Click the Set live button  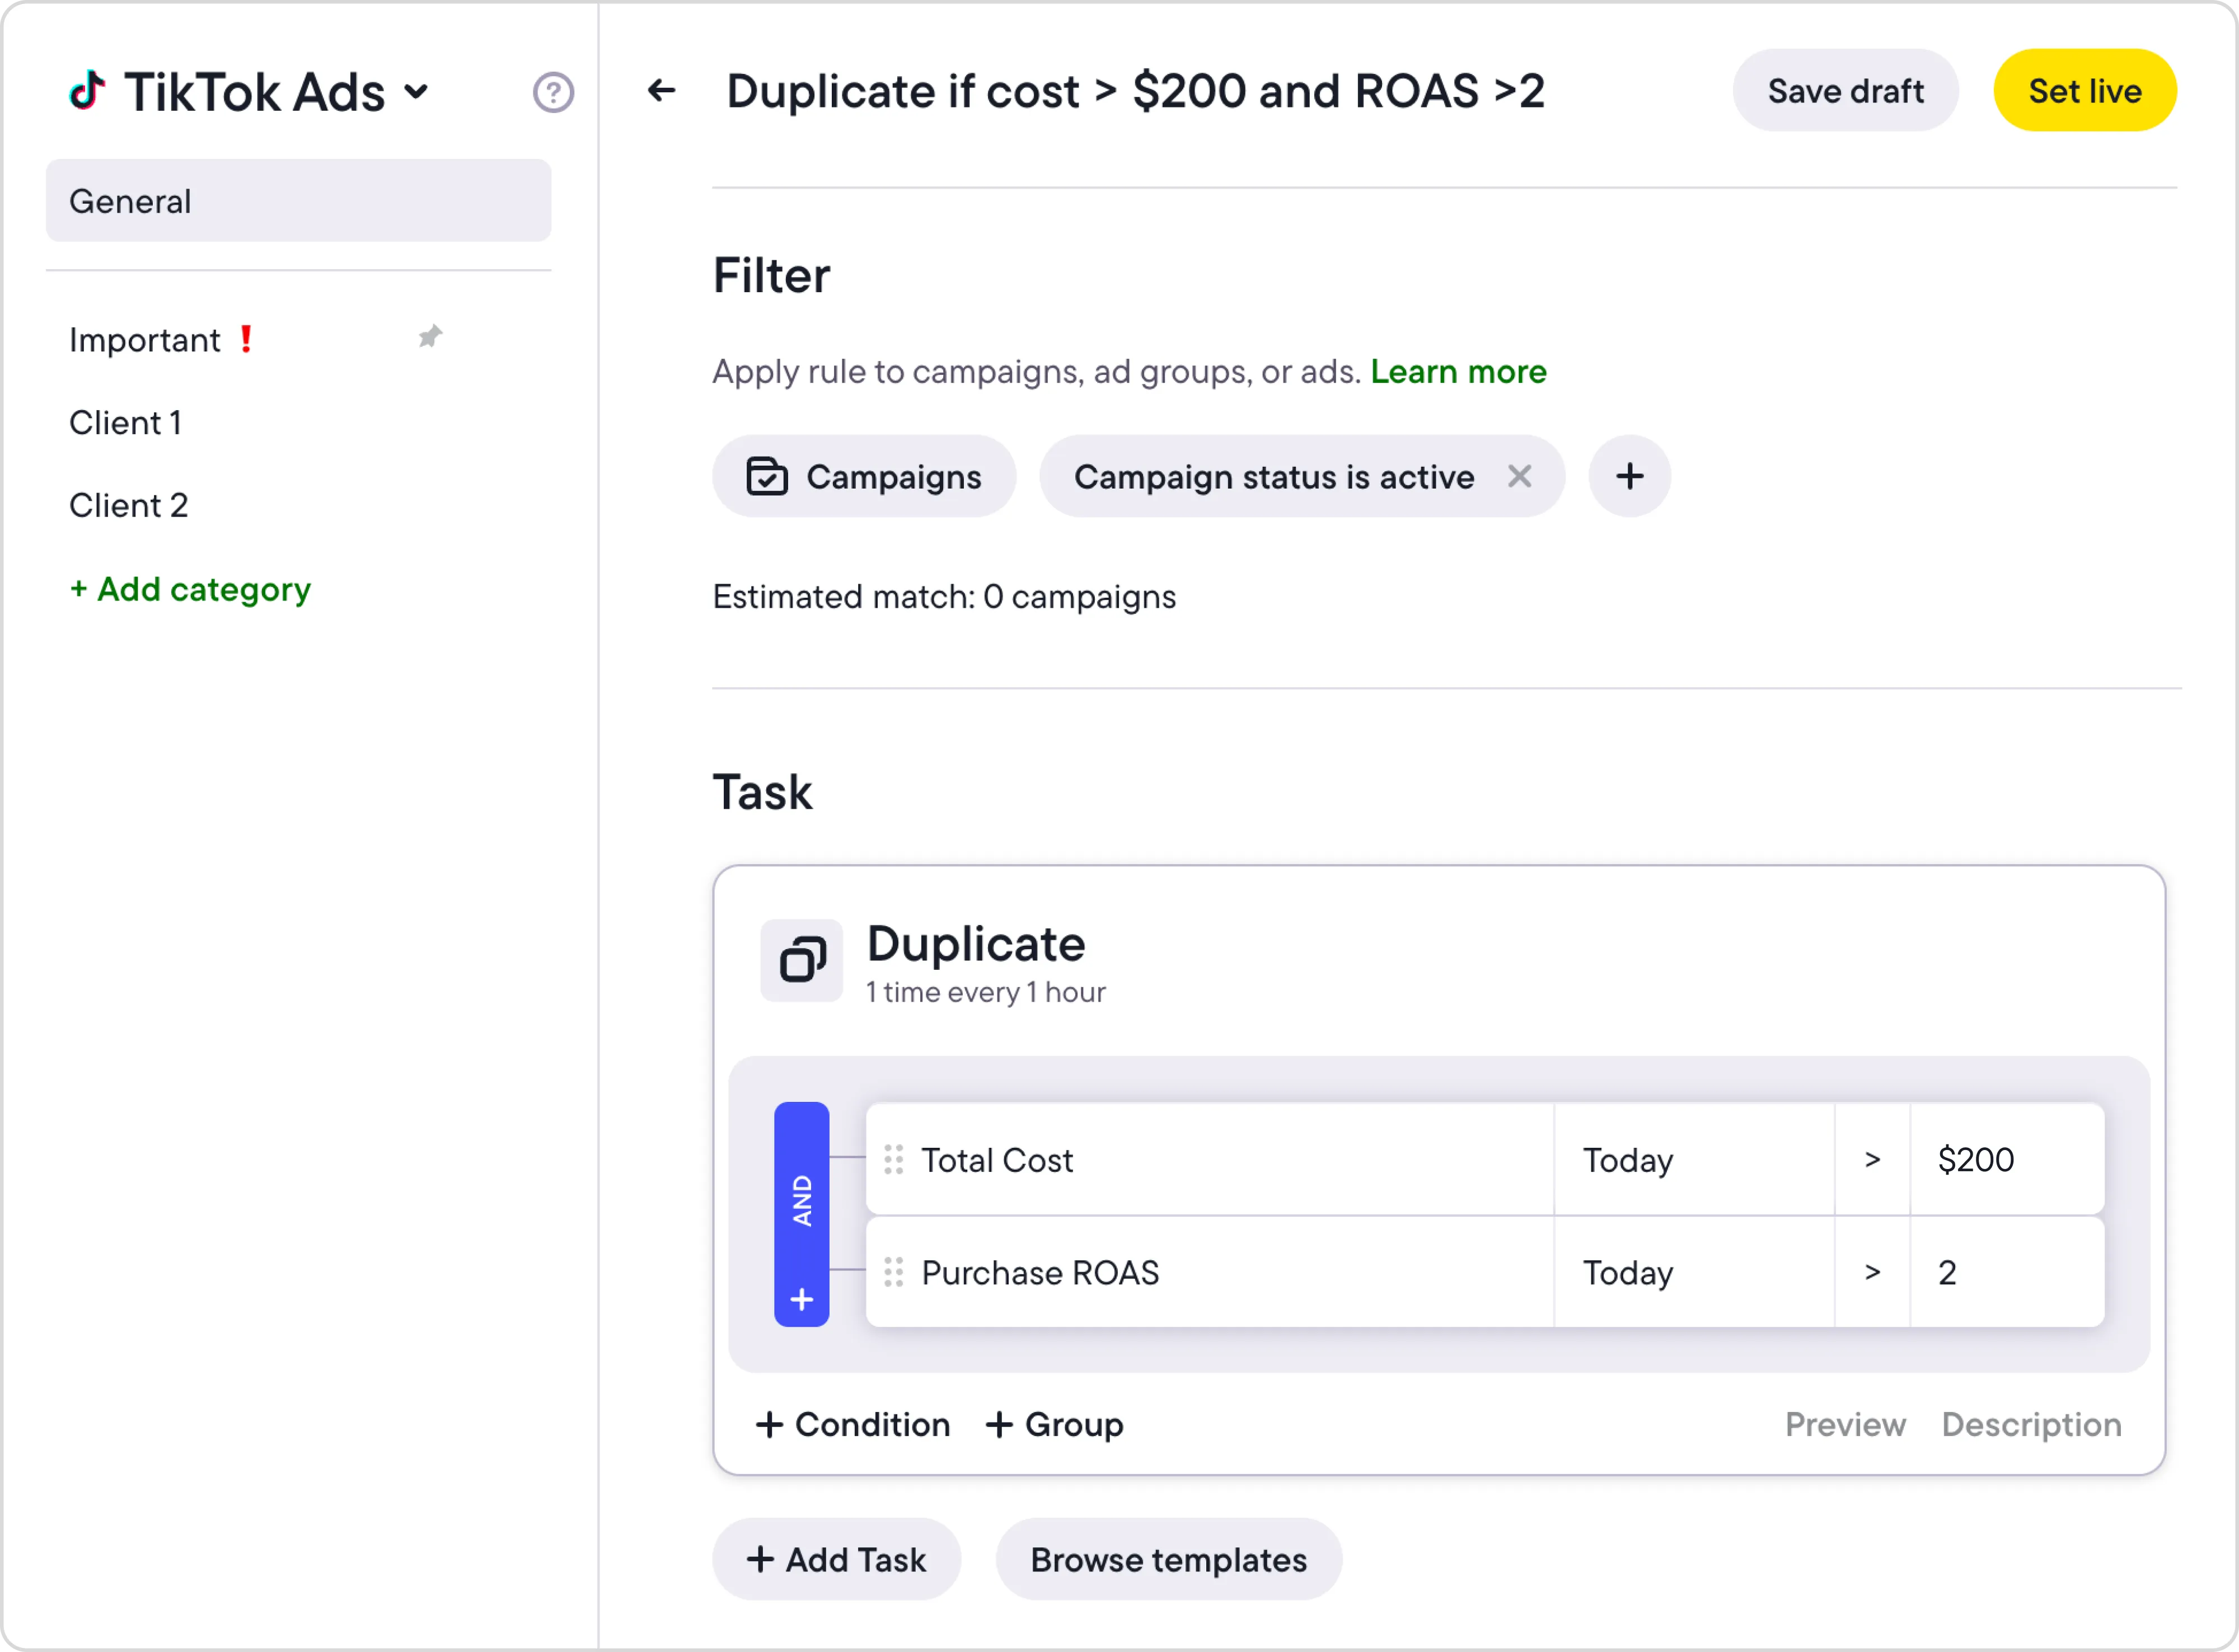(2084, 91)
